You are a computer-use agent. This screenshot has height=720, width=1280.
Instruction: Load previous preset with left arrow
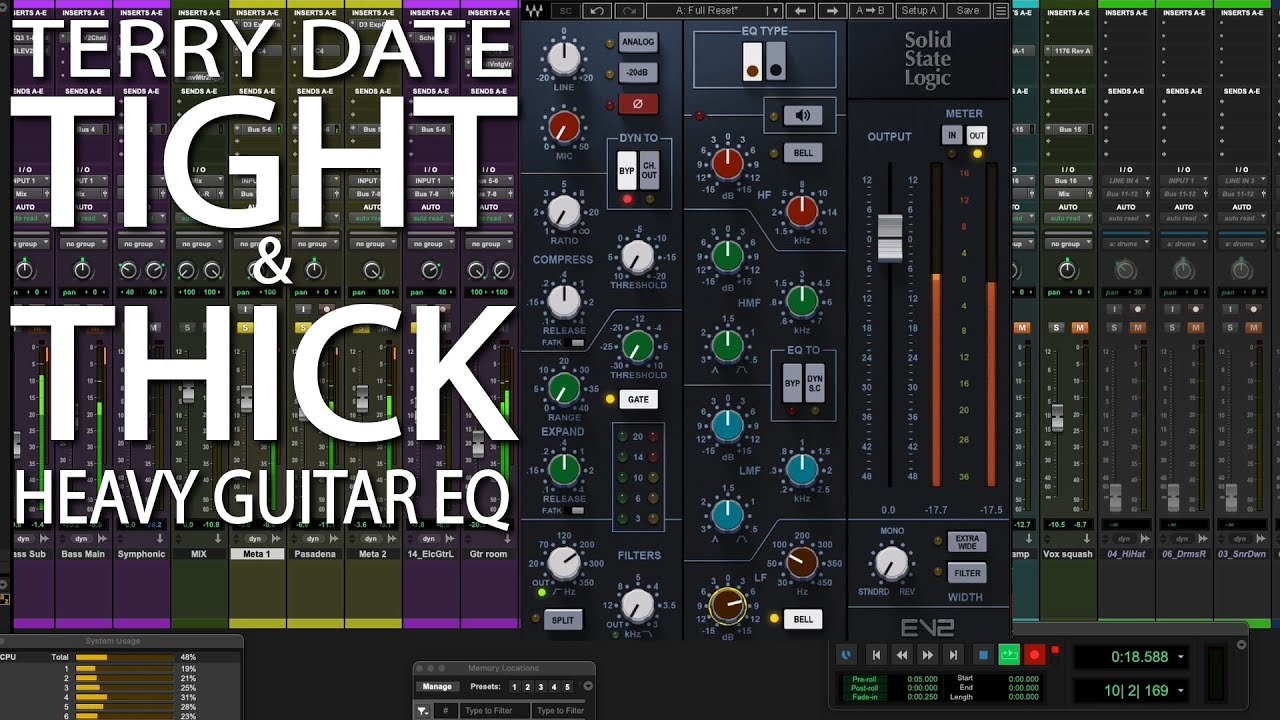[799, 10]
